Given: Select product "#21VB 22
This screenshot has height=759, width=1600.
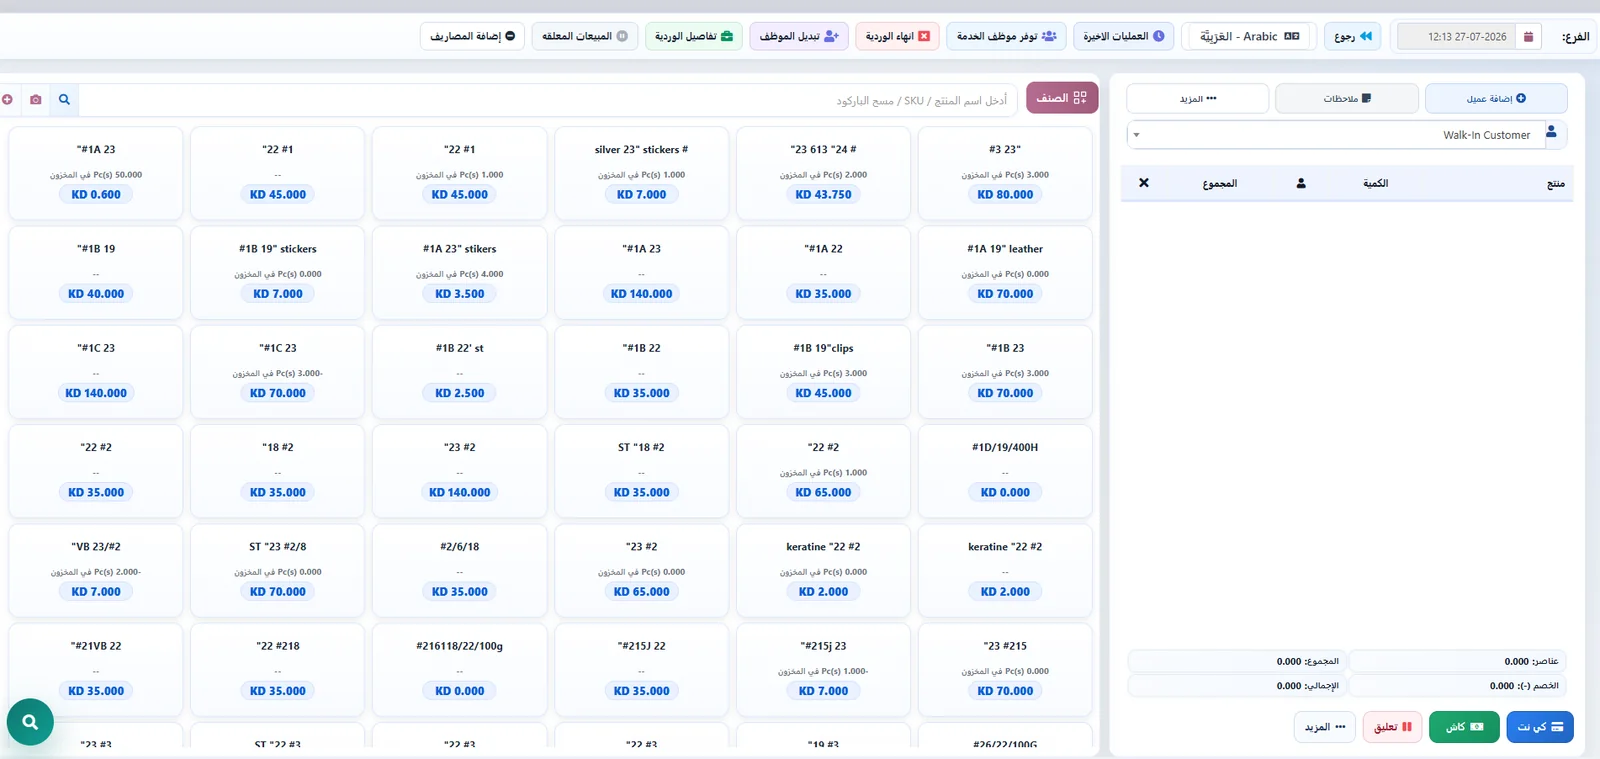Looking at the screenshot, I should [96, 669].
